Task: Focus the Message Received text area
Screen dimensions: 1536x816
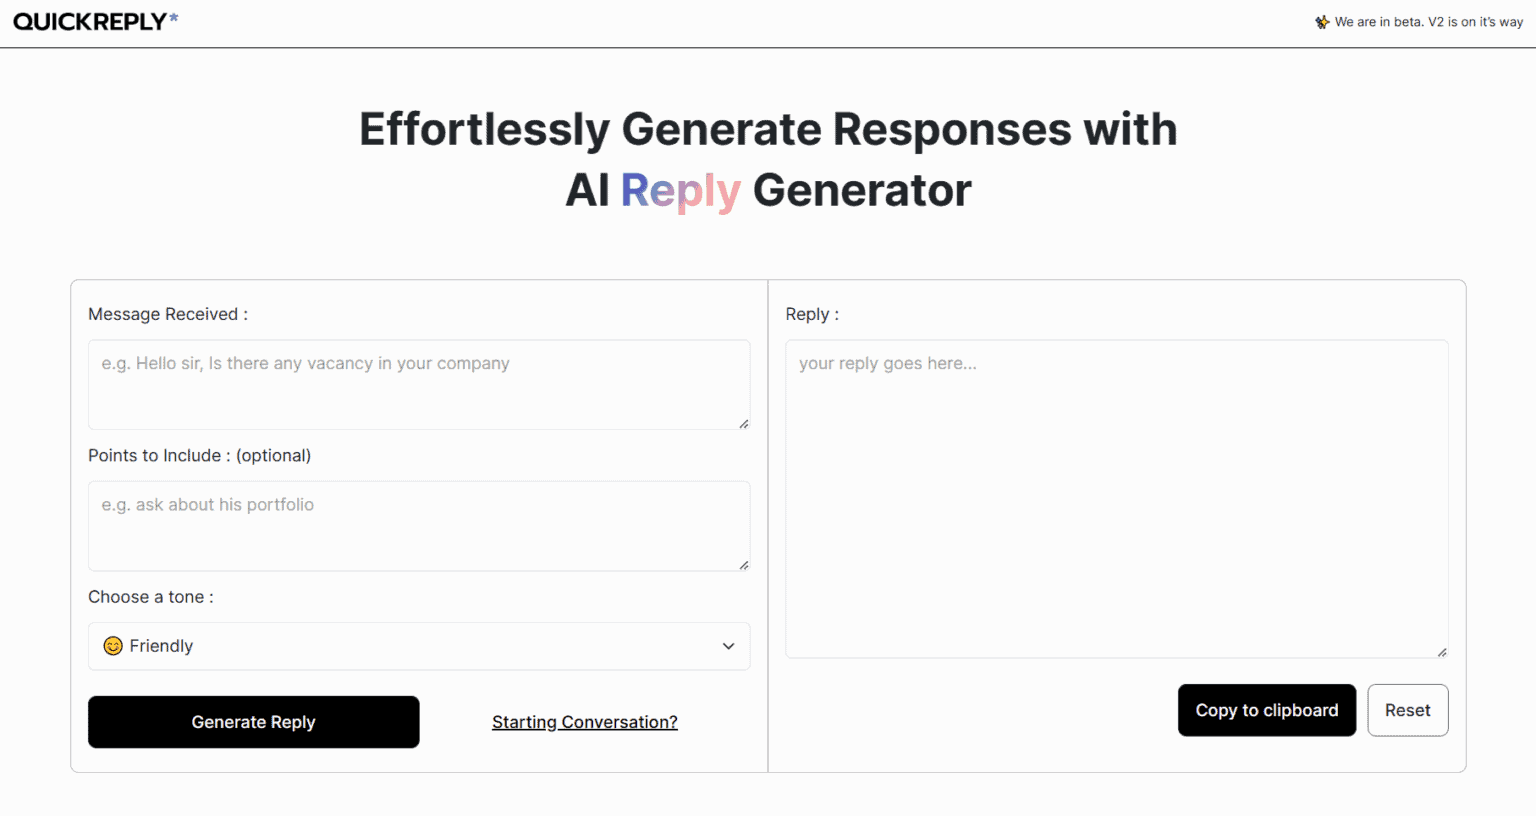Action: pos(419,385)
